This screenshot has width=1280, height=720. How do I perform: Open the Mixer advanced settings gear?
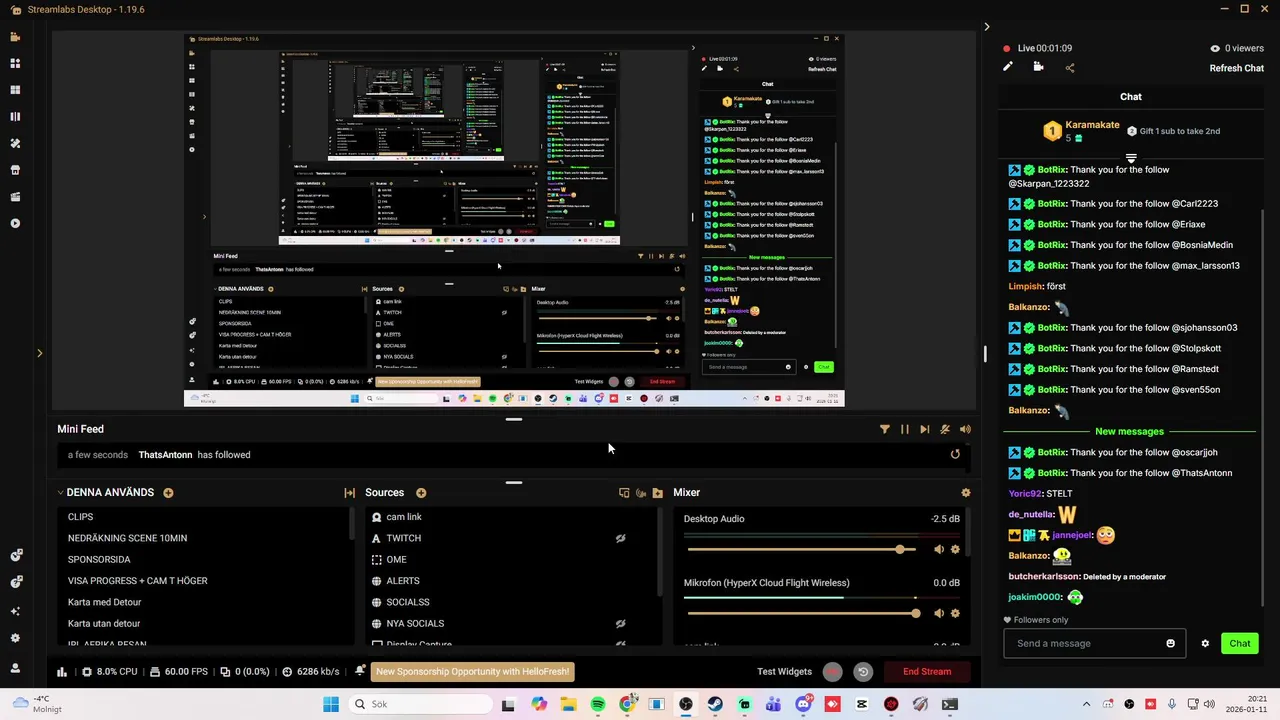[x=965, y=493]
